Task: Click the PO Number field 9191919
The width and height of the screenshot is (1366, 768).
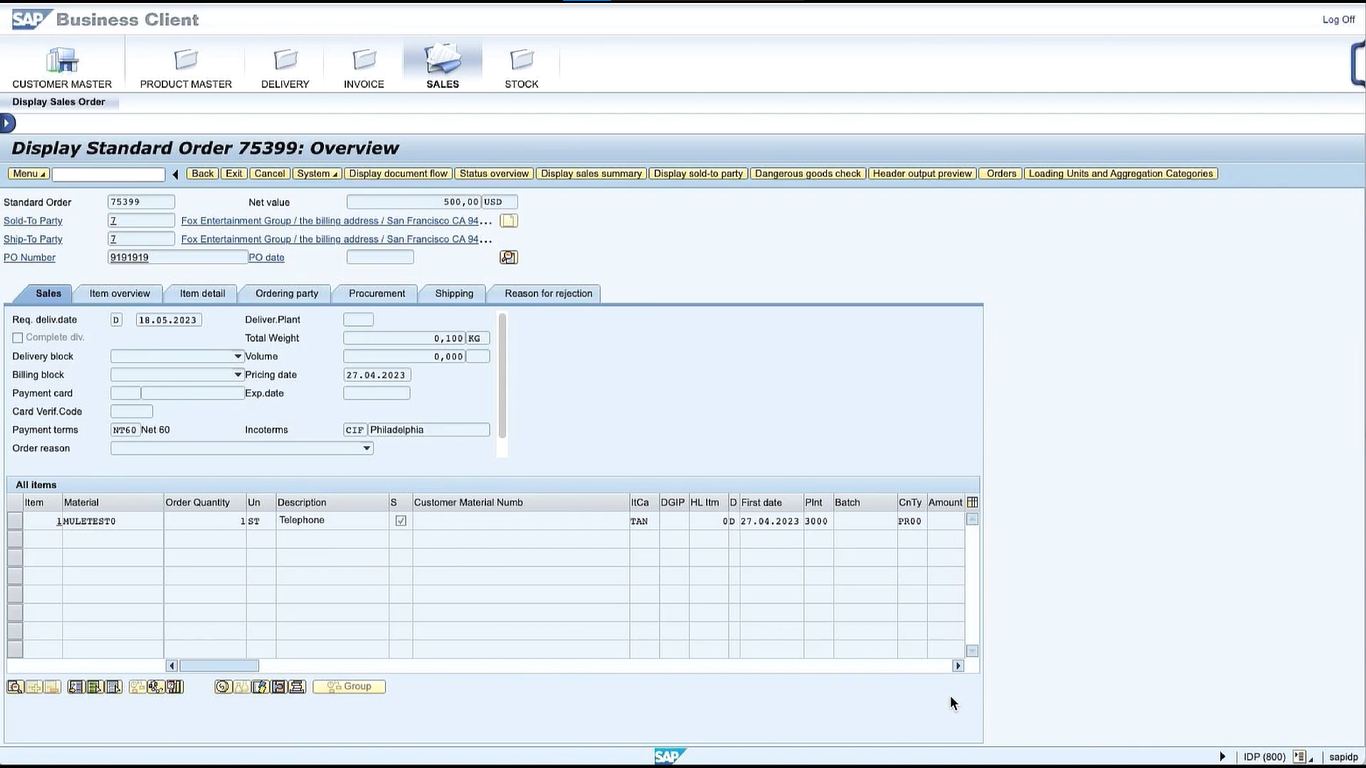Action: [x=177, y=257]
